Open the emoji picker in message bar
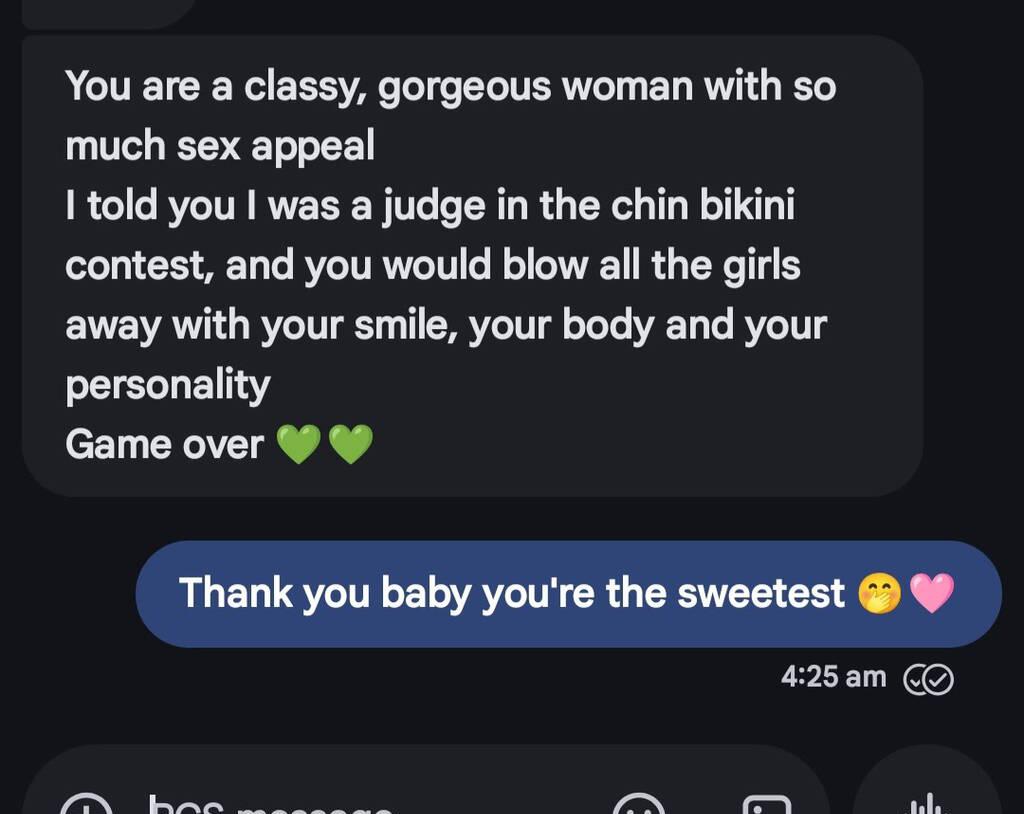 pos(637,805)
